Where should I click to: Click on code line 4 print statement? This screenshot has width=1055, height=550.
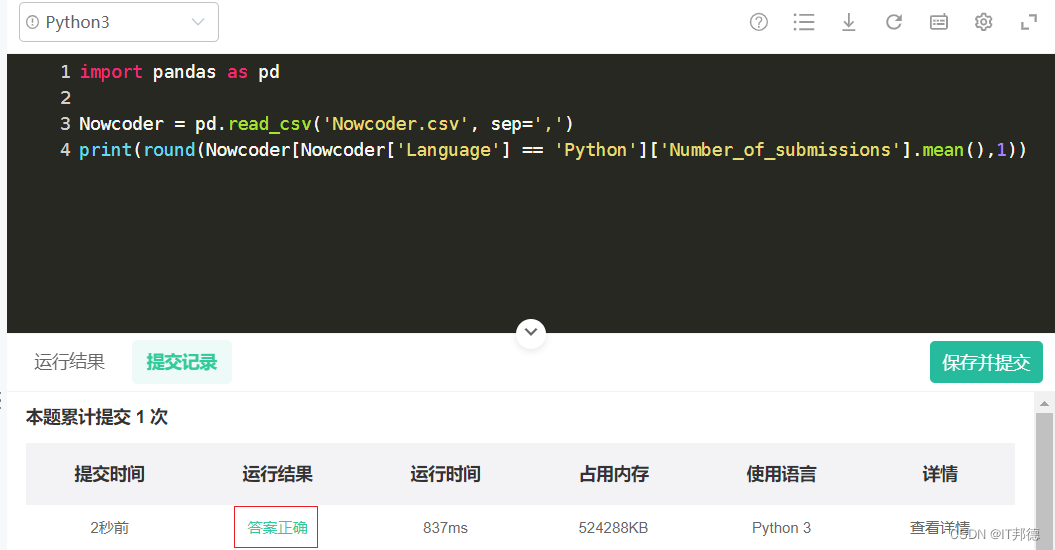tap(553, 149)
